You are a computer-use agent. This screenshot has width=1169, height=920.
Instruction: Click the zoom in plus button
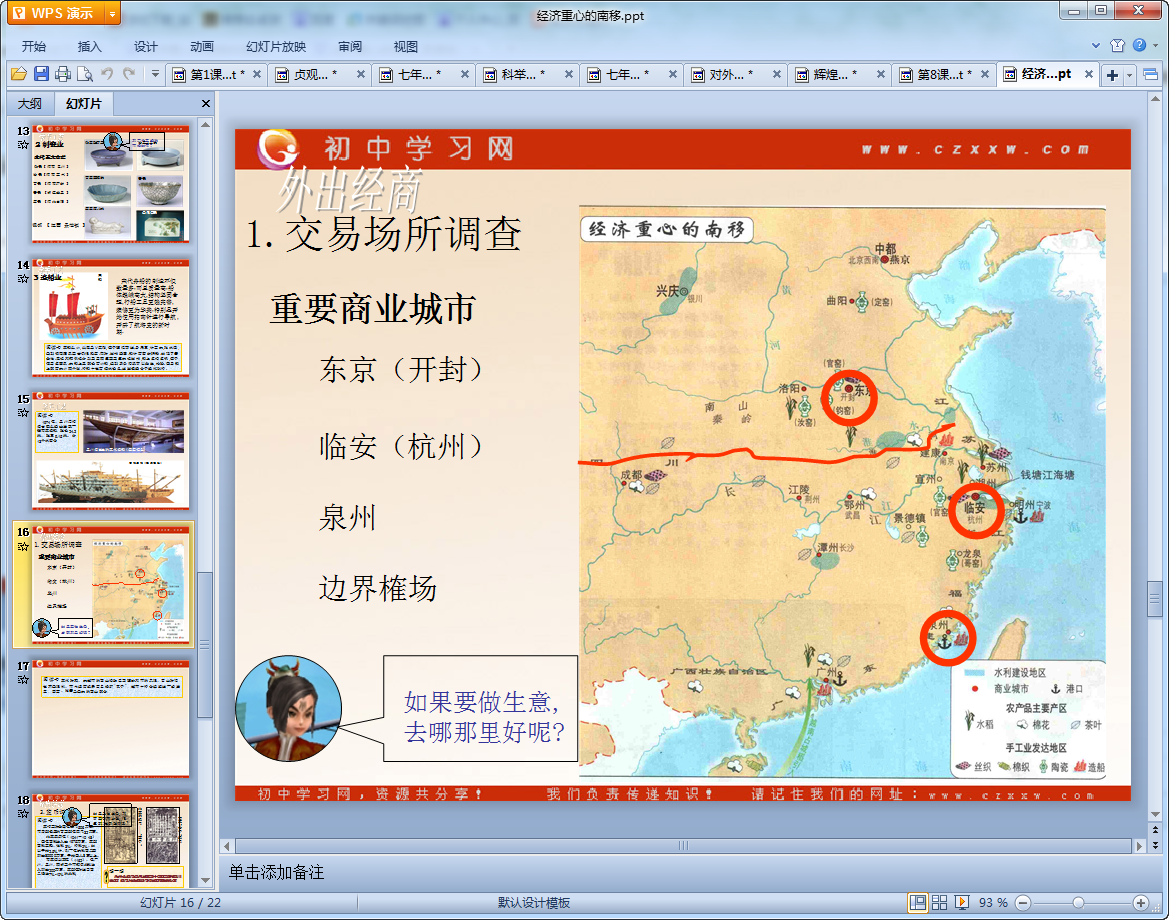point(1140,902)
